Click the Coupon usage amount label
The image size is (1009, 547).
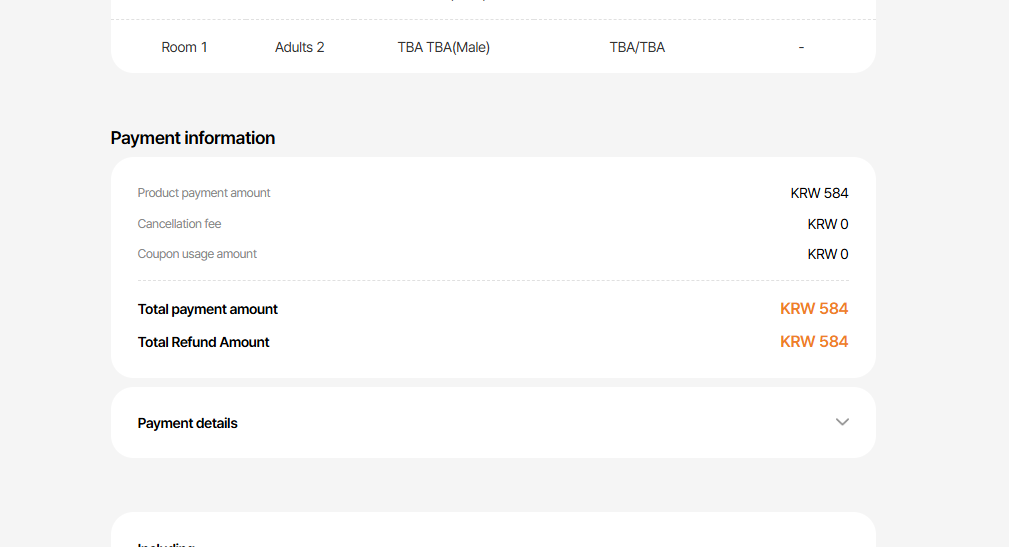[x=197, y=254]
